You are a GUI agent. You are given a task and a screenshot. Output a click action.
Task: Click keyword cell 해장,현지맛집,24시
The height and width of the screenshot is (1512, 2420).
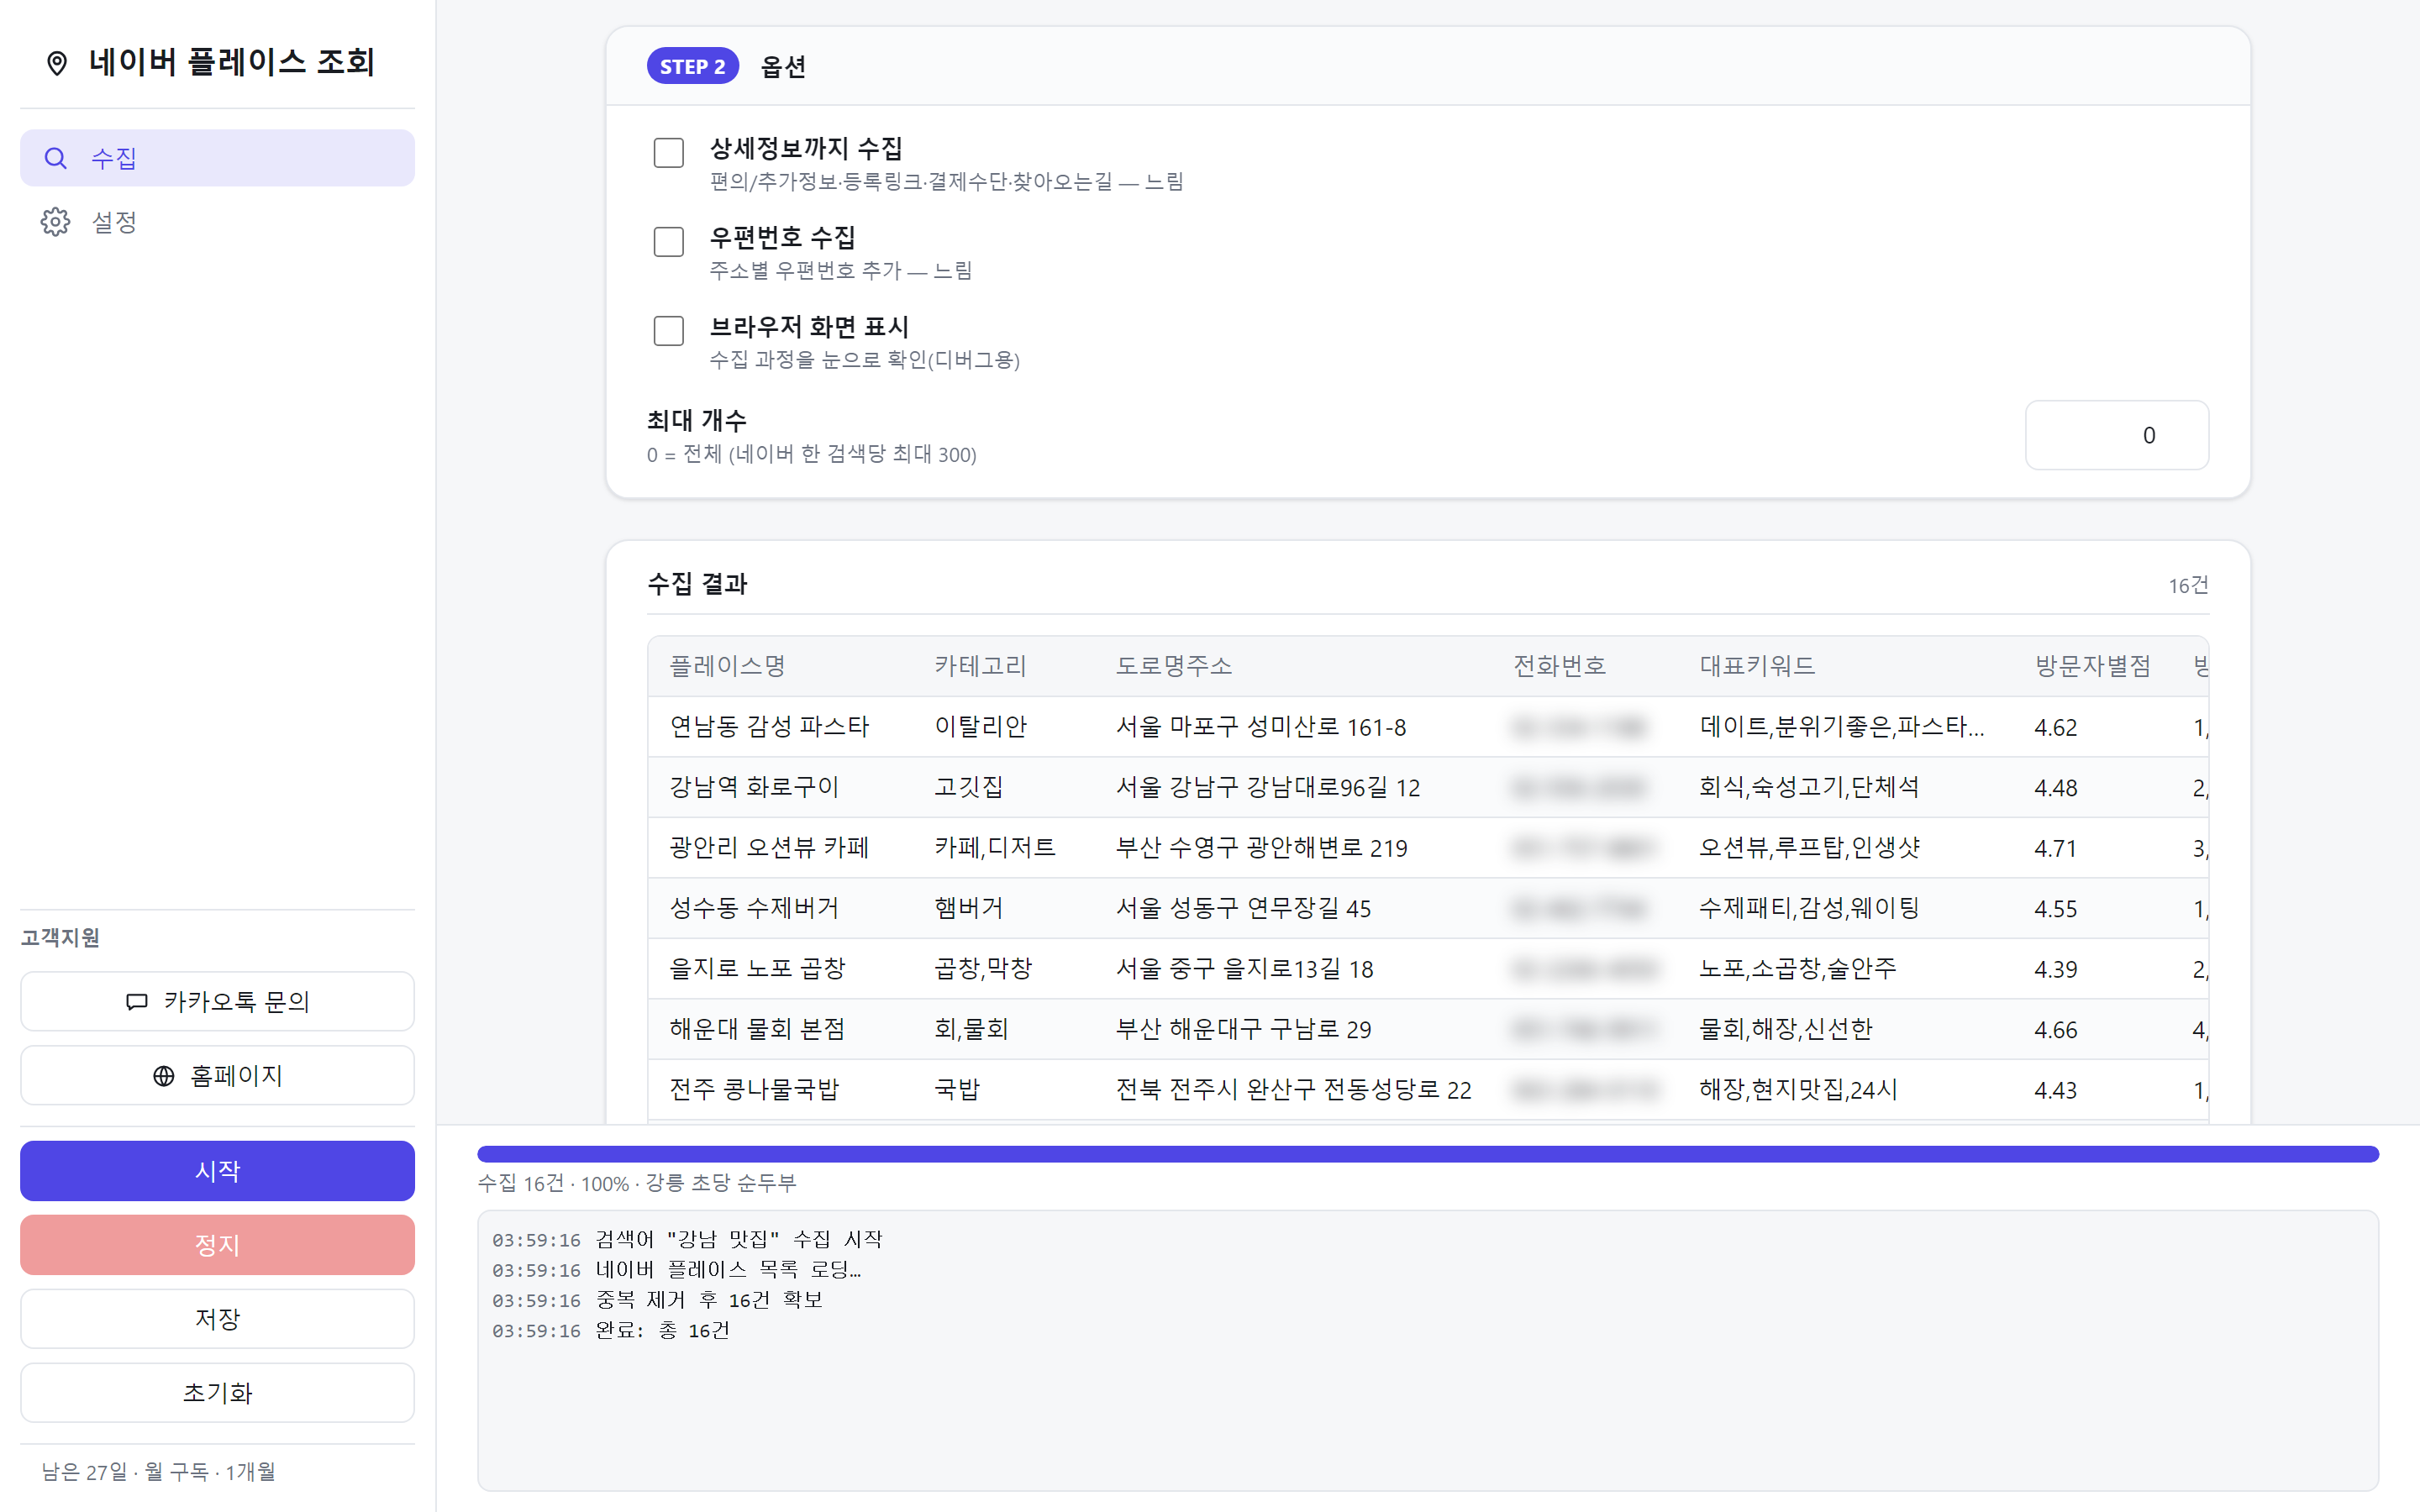click(1798, 1090)
